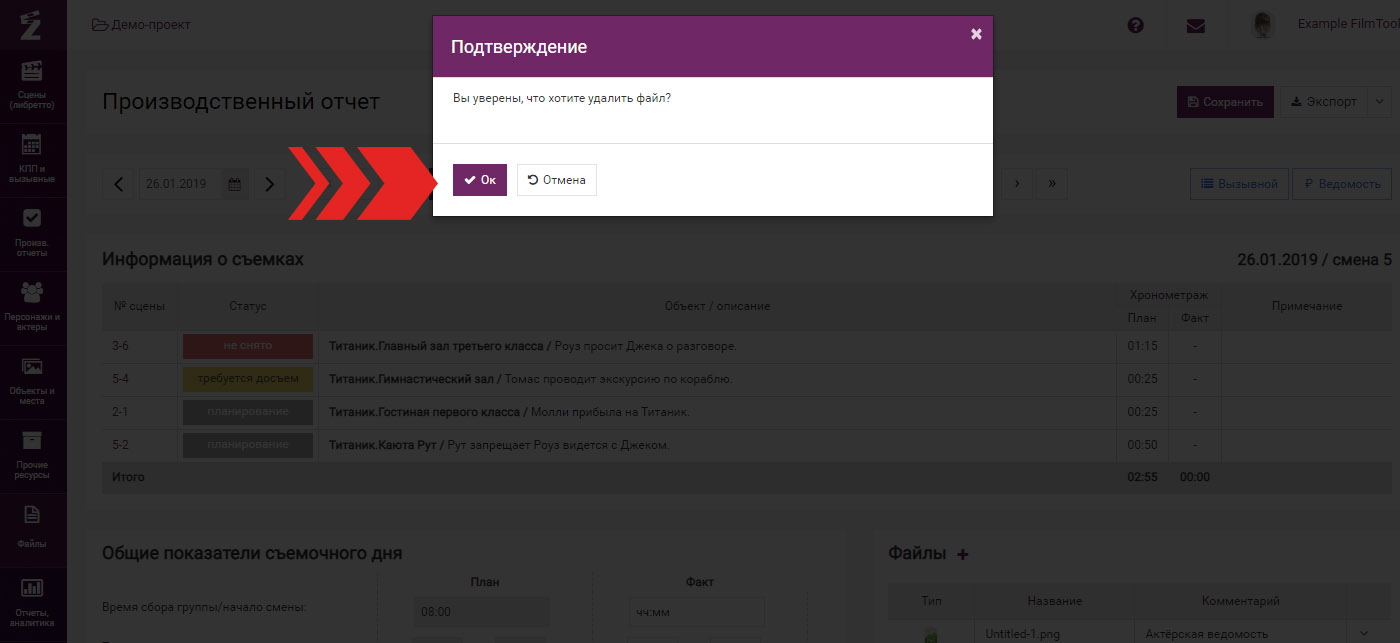Click the не снято status badge

pos(248,346)
